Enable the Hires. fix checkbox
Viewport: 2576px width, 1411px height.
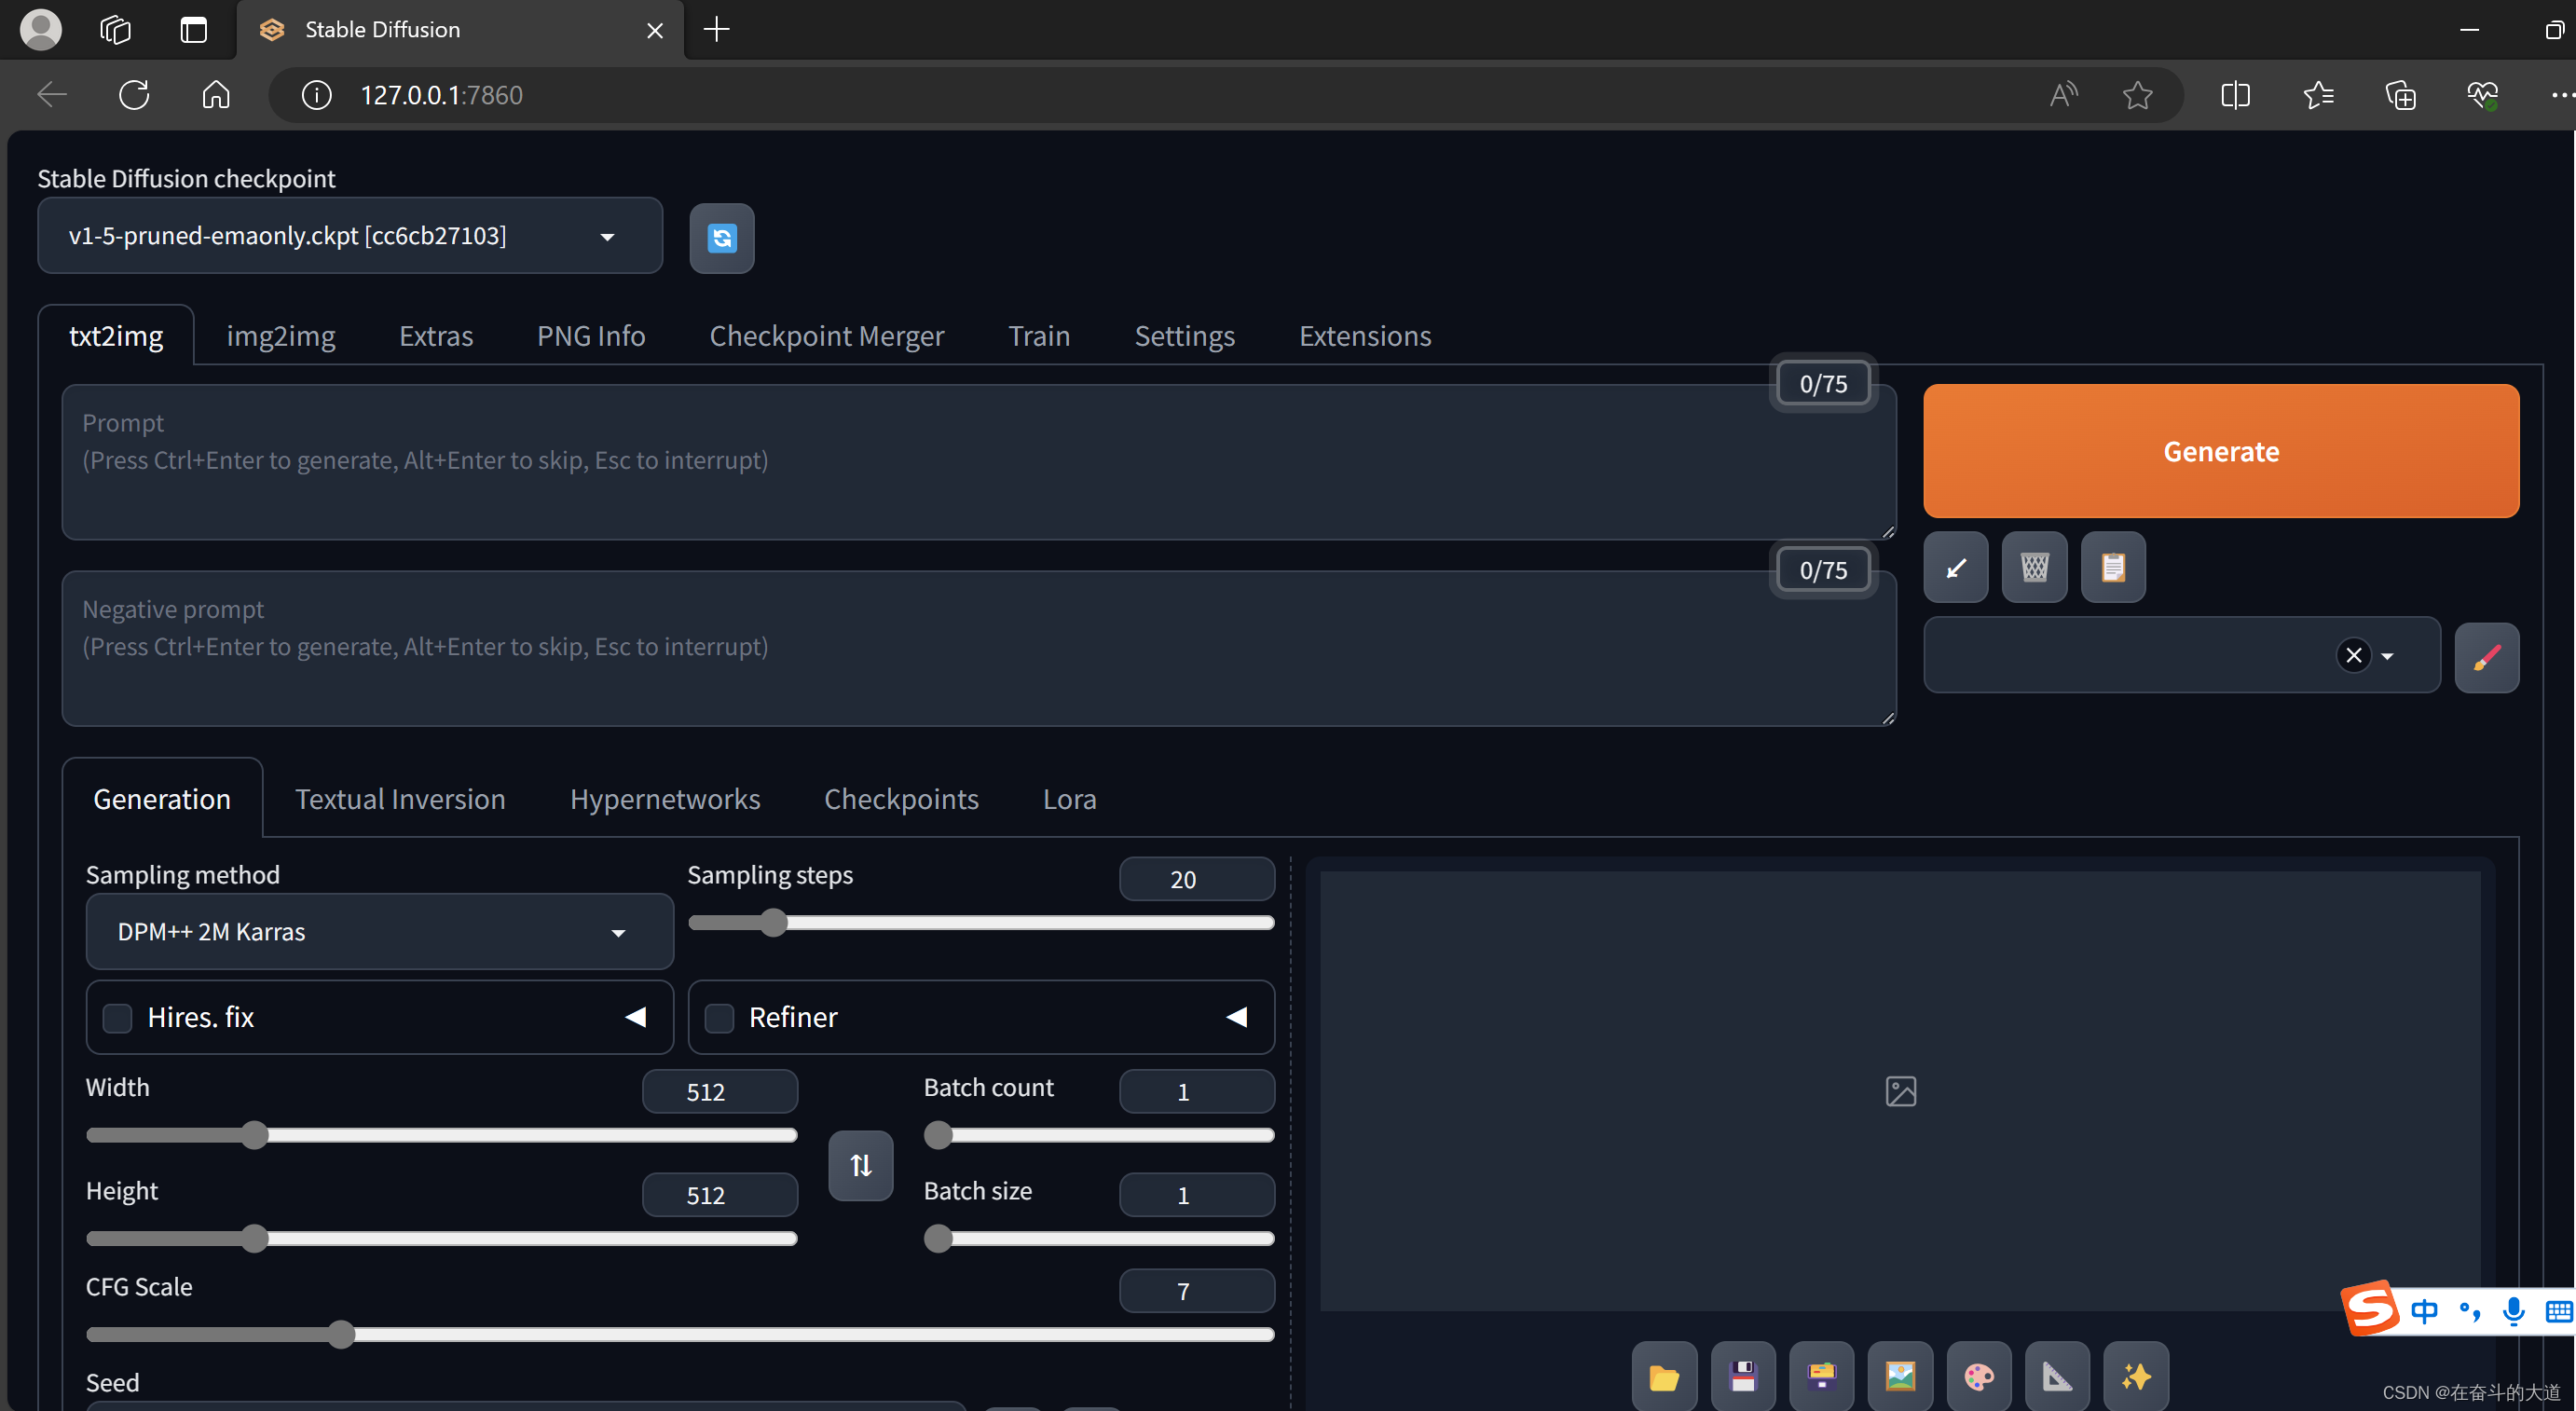coord(118,1018)
